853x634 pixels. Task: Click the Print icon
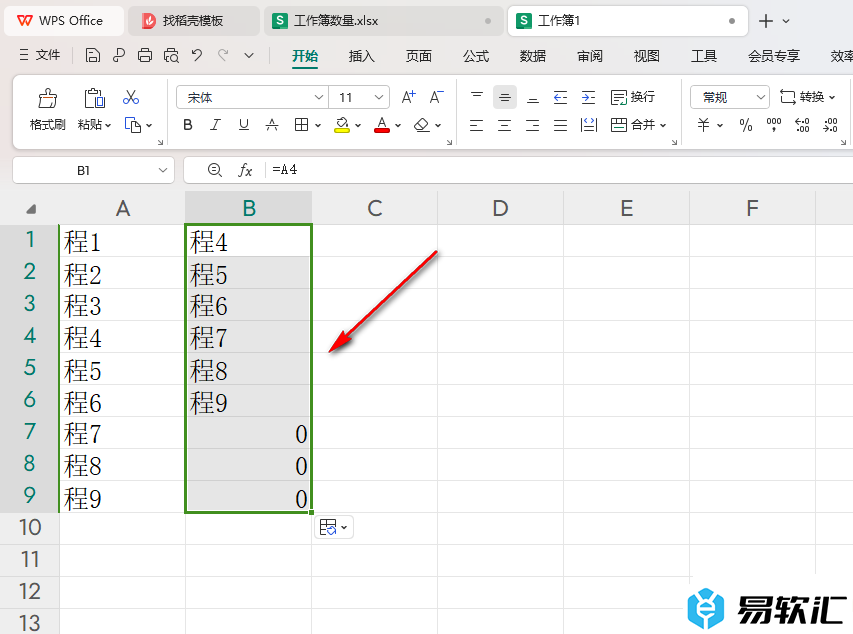click(145, 55)
